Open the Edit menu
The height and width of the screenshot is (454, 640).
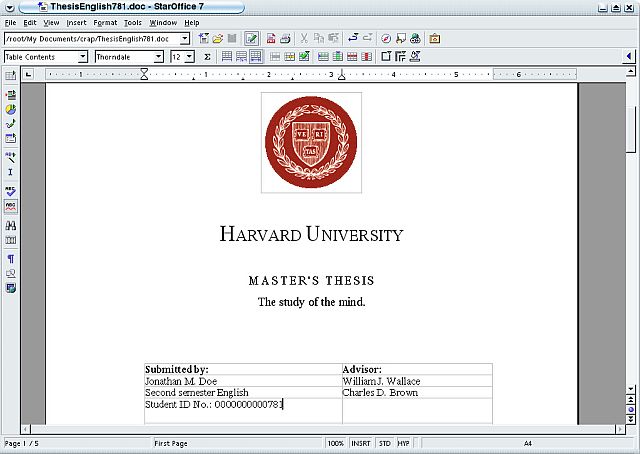pyautogui.click(x=30, y=23)
